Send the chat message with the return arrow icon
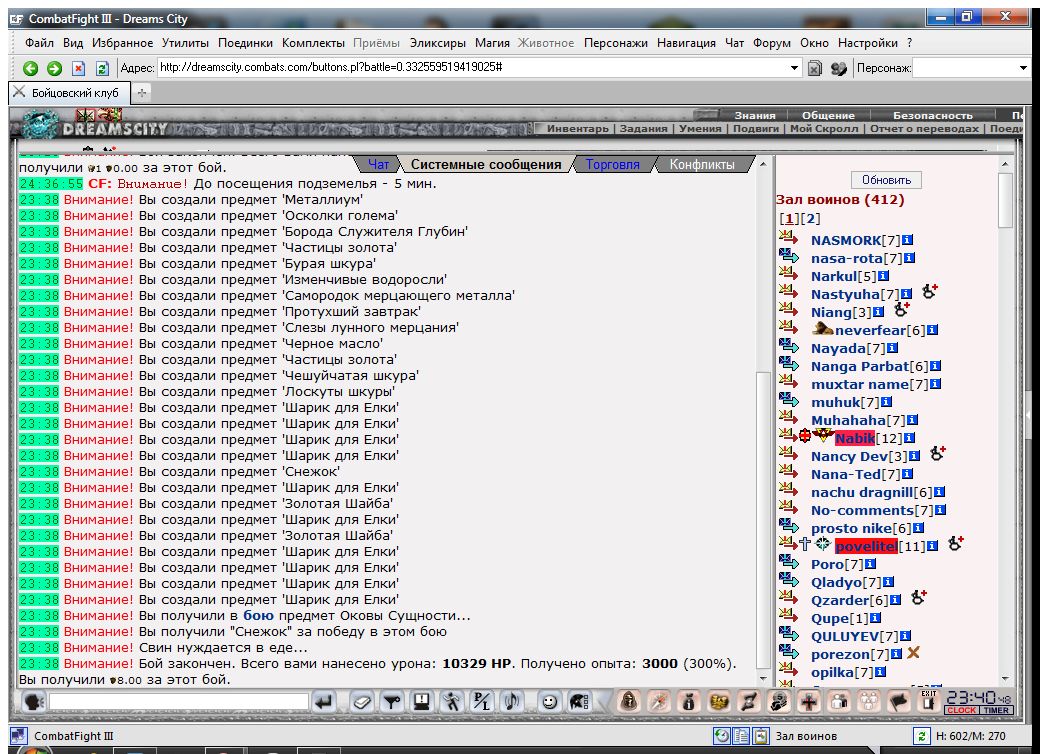Screen dimensions: 1040x754 coord(324,702)
